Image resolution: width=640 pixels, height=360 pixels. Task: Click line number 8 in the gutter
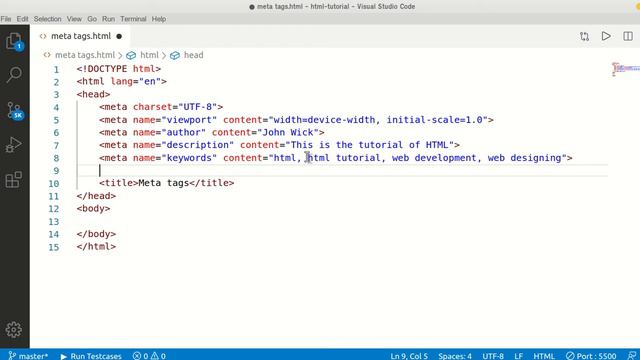(x=56, y=158)
